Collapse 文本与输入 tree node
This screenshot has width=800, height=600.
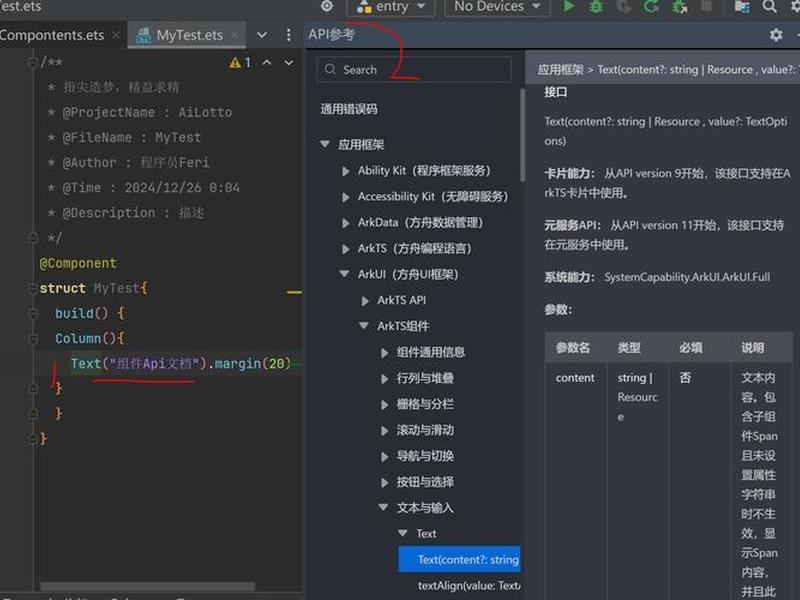(x=384, y=507)
